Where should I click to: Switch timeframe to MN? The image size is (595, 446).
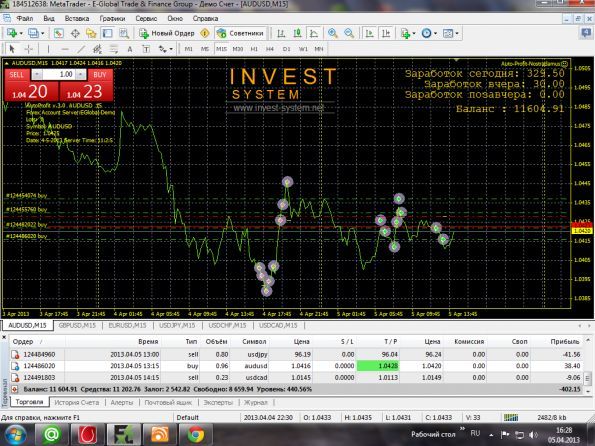[x=319, y=49]
